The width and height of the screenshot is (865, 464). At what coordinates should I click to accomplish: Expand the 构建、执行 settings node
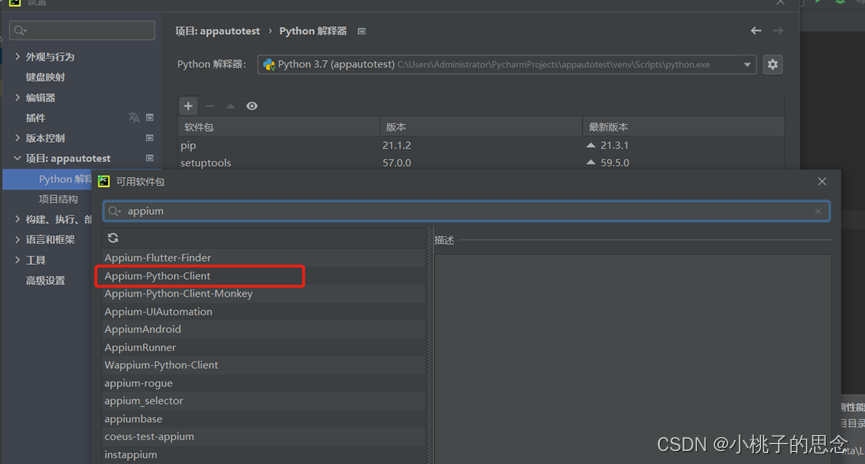coord(17,219)
